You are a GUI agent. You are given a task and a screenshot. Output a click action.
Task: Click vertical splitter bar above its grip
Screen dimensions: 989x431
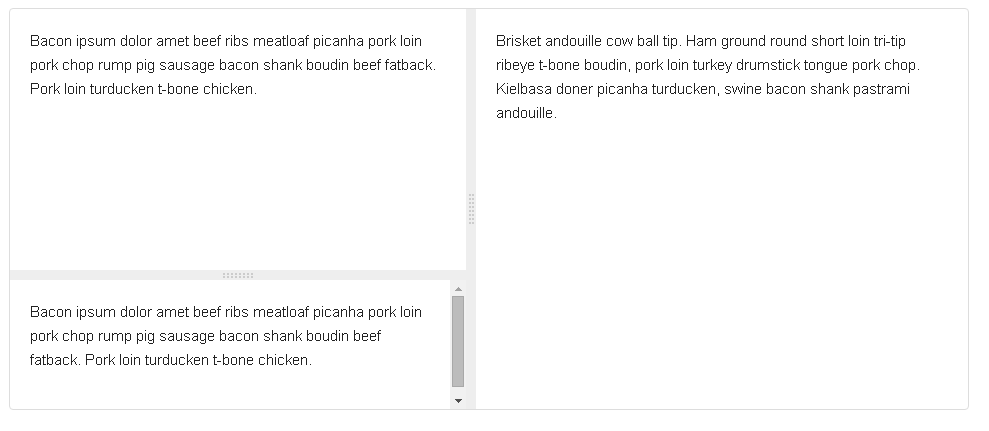[471, 101]
